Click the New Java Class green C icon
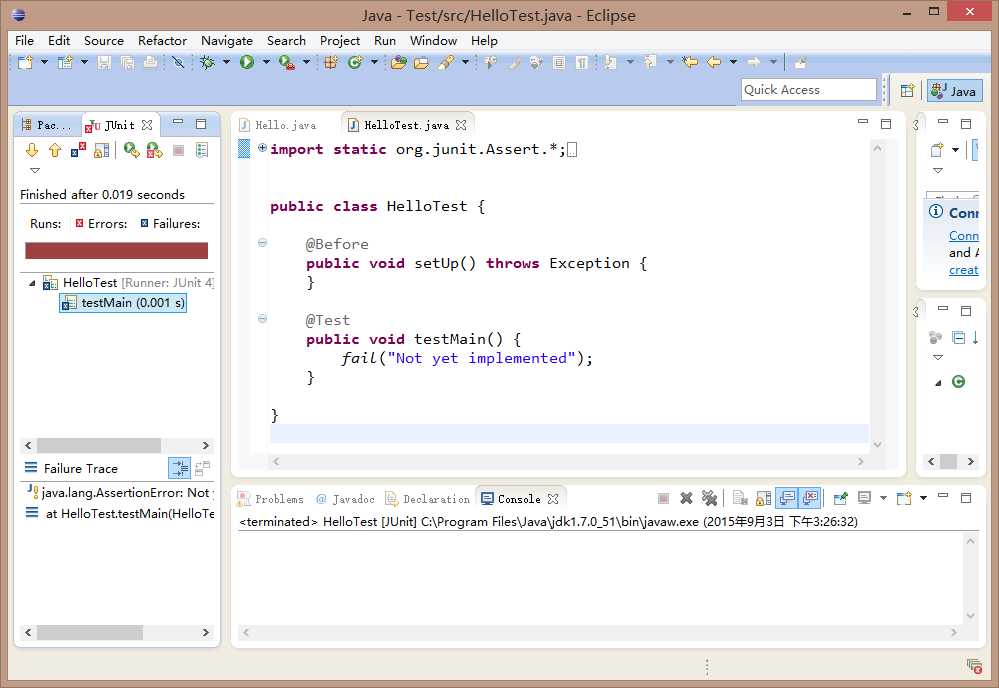This screenshot has height=688, width=999. tap(355, 62)
